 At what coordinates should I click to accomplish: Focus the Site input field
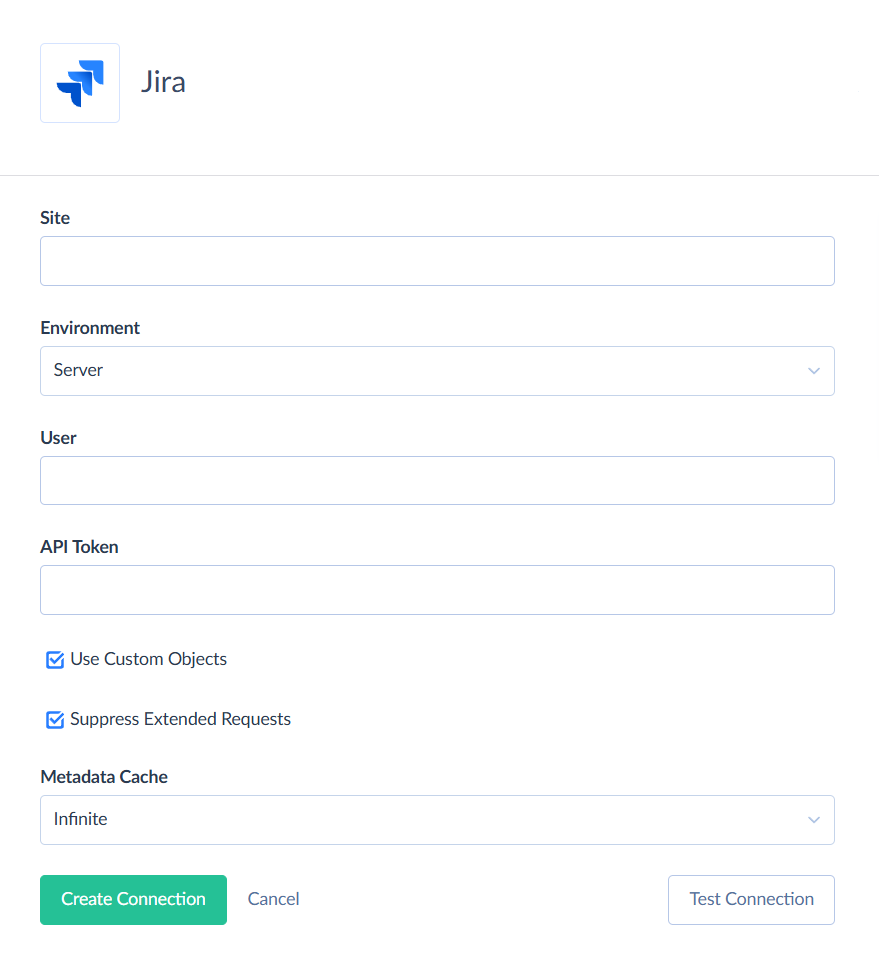(437, 261)
